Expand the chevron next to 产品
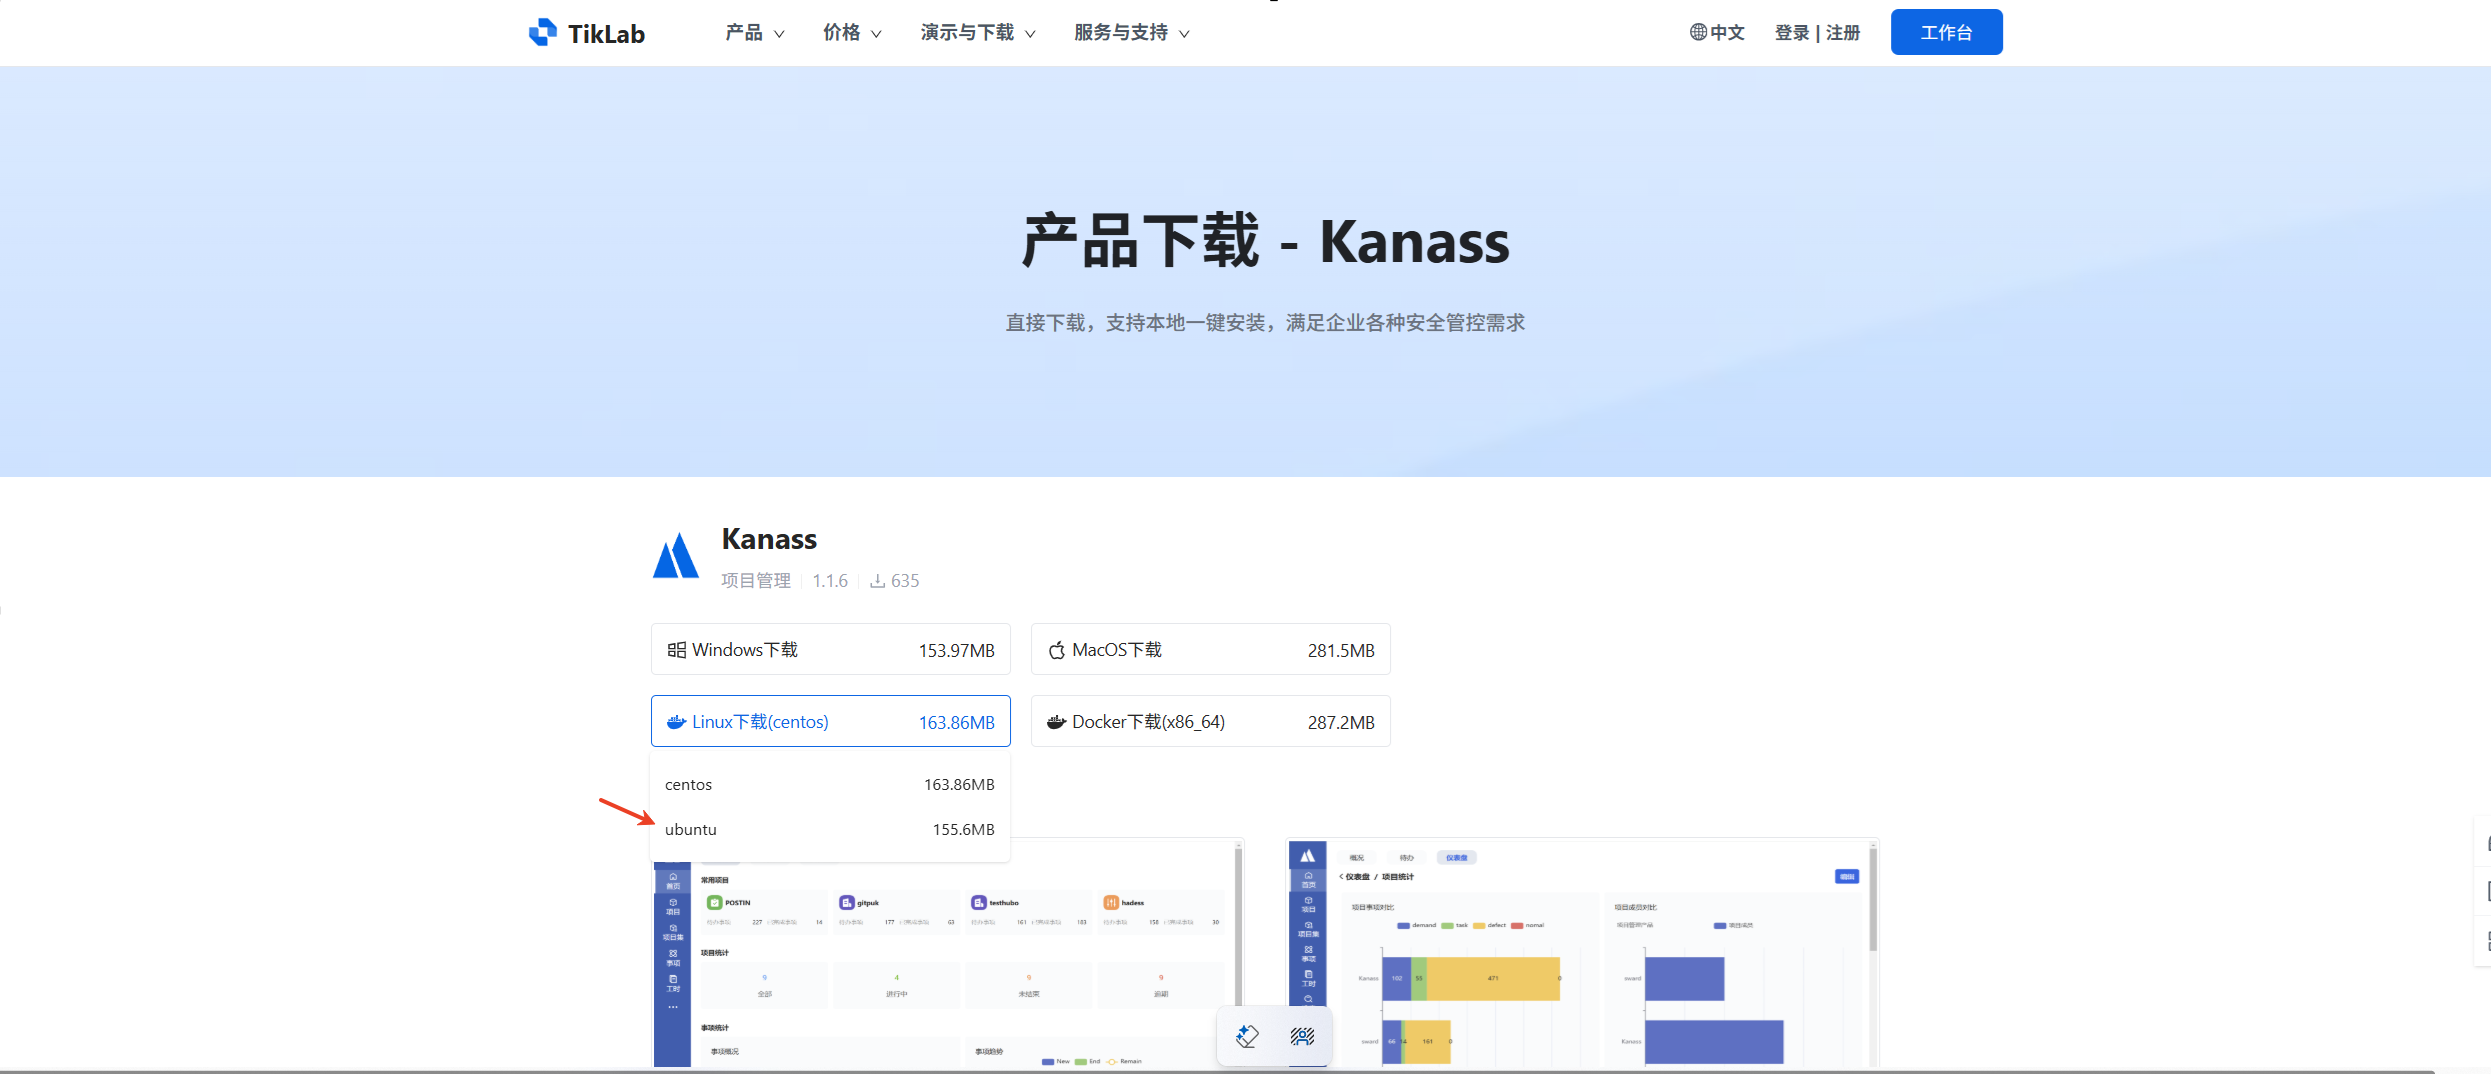Viewport: 2491px width, 1074px height. [x=779, y=34]
